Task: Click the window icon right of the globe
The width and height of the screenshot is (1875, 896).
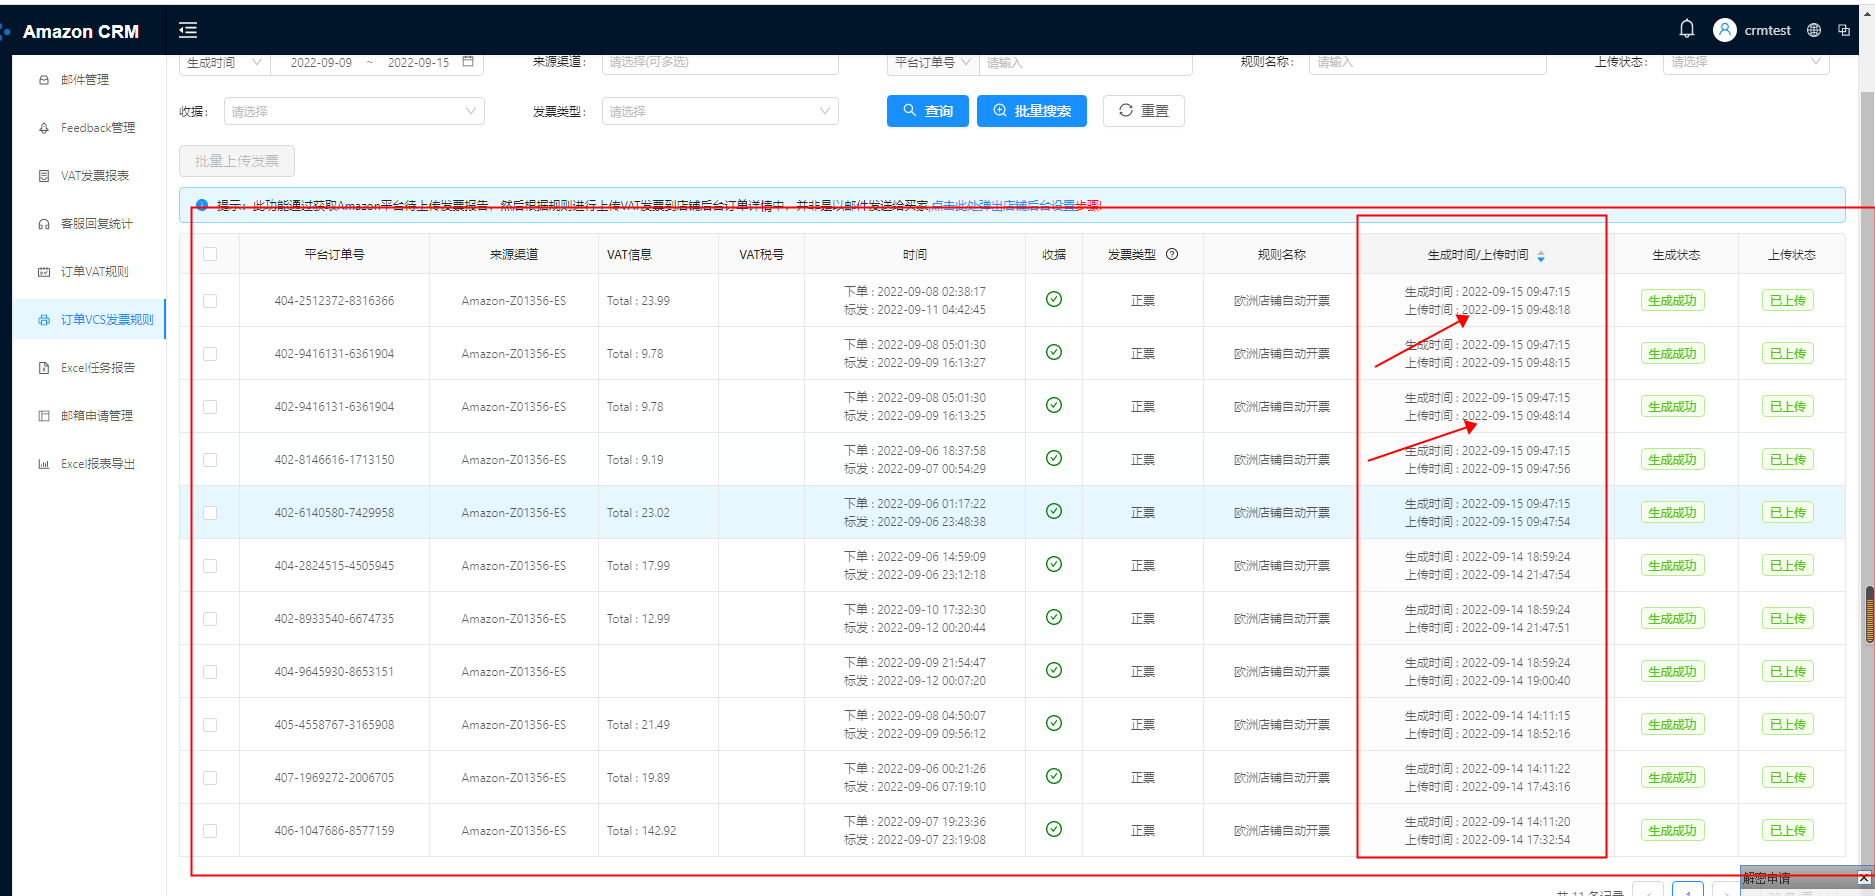Action: pyautogui.click(x=1844, y=30)
